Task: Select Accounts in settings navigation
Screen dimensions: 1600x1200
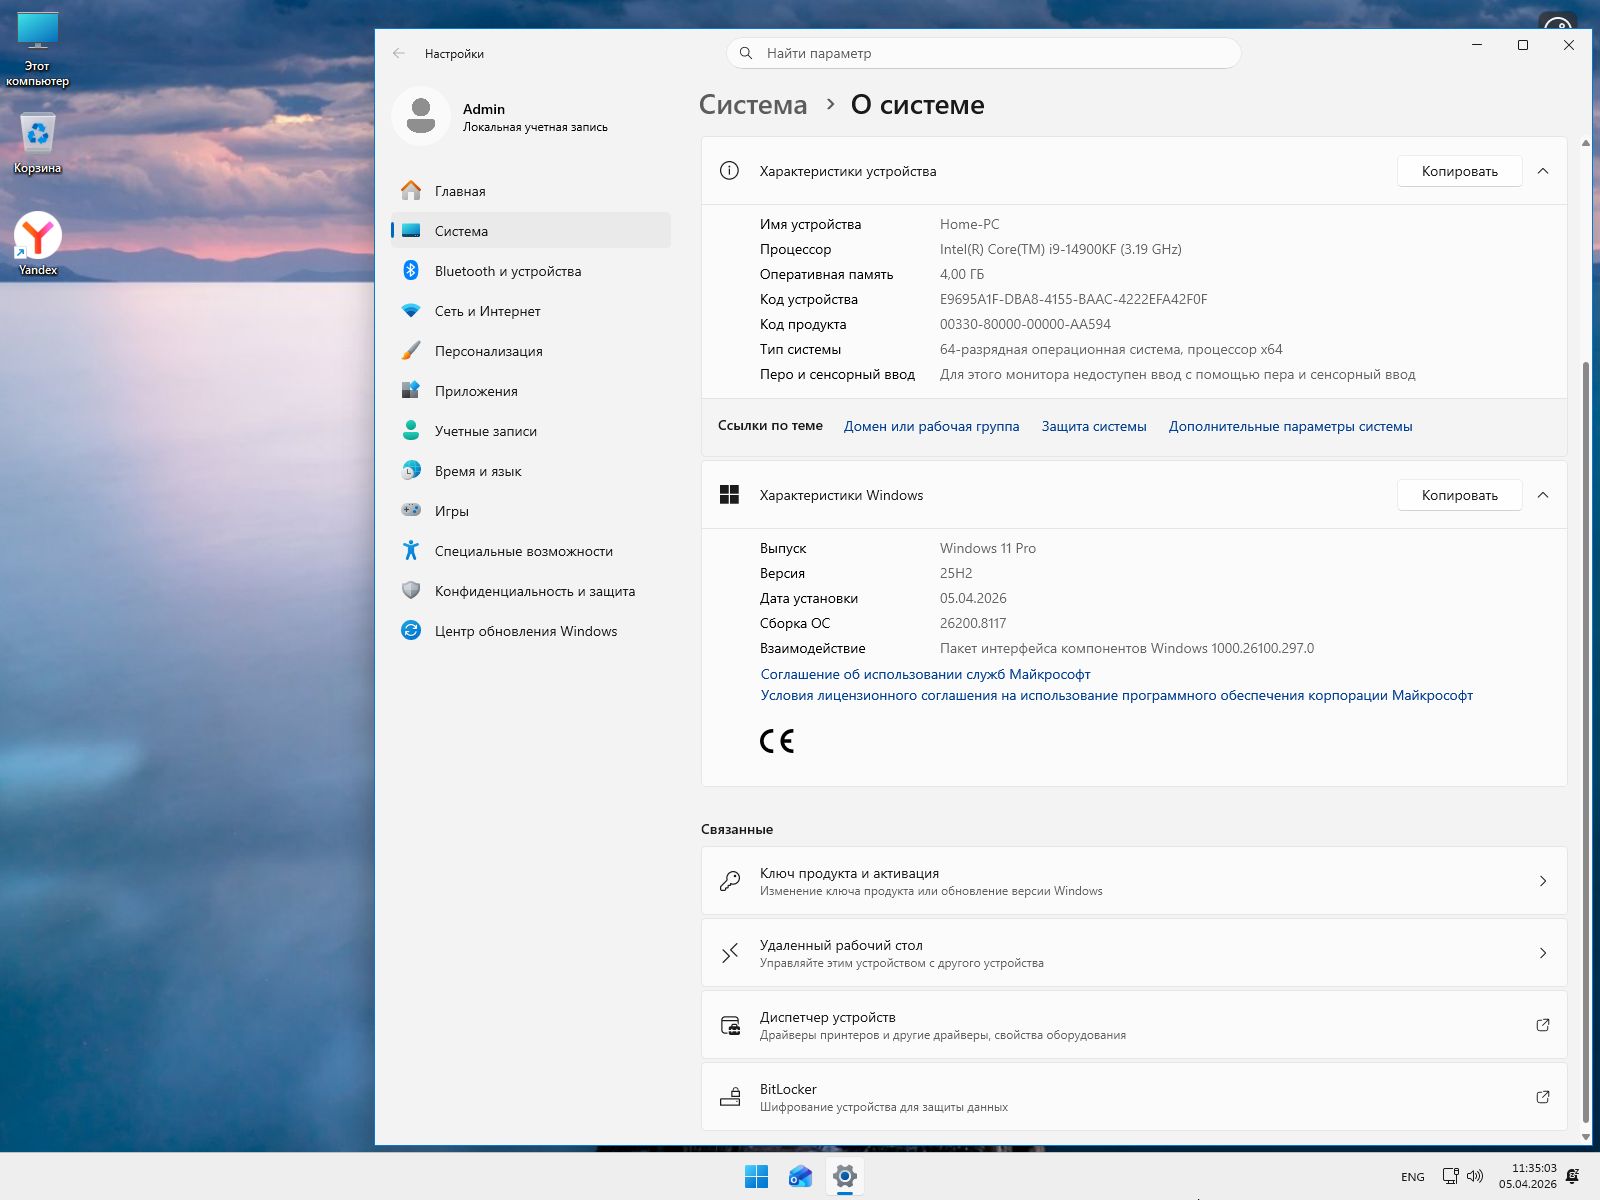Action: [x=486, y=431]
